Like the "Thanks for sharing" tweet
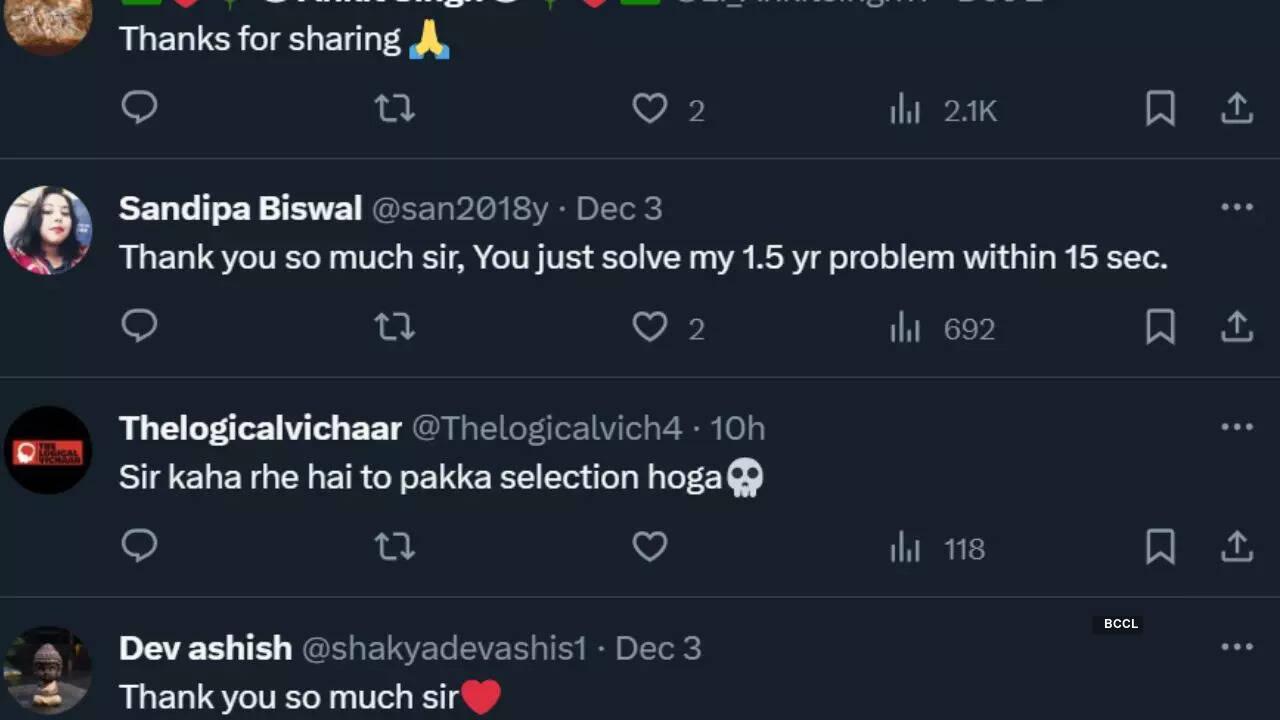 click(650, 108)
